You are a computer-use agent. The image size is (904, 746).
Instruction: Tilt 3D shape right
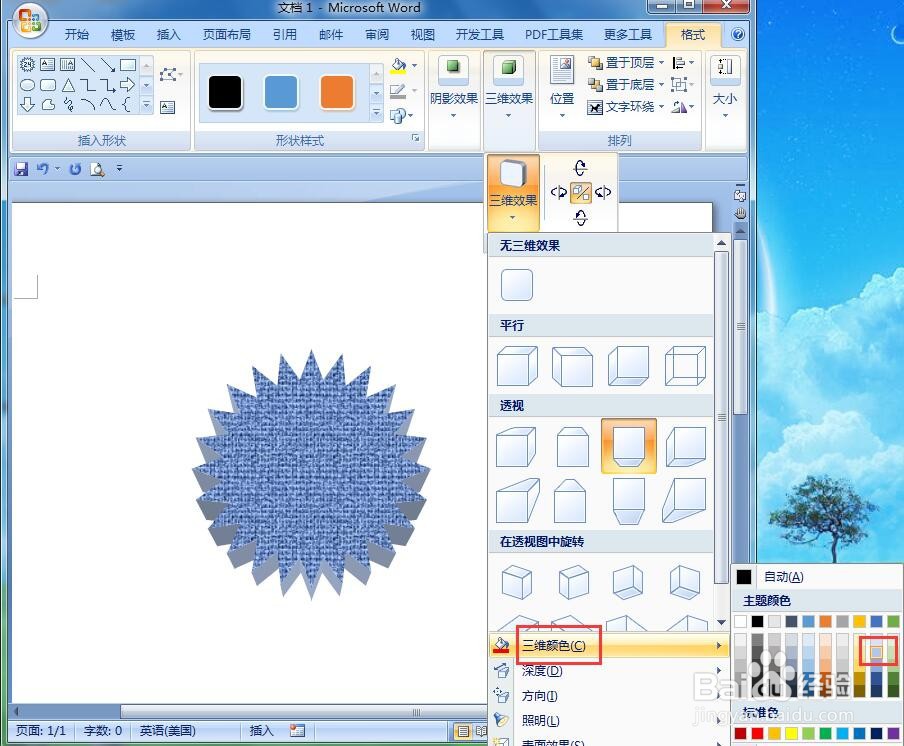pyautogui.click(x=603, y=192)
